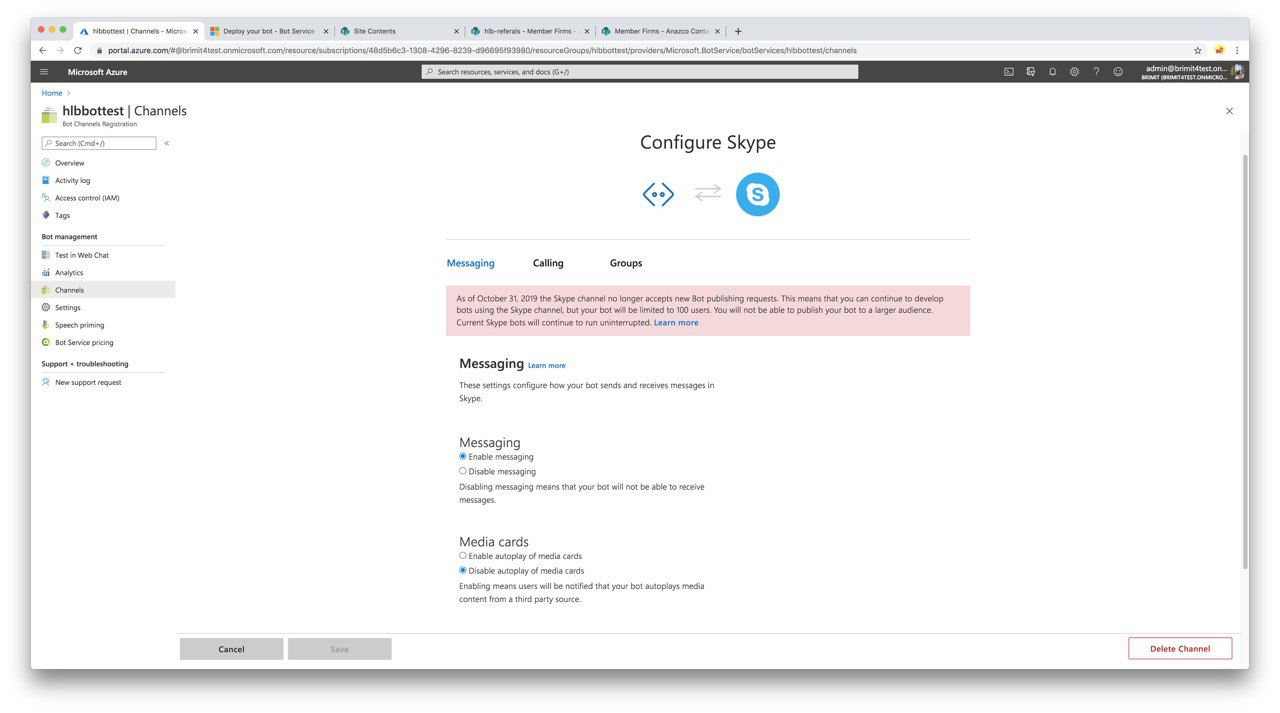1280x713 pixels.
Task: Click the browser forward arrow
Action: 60,50
